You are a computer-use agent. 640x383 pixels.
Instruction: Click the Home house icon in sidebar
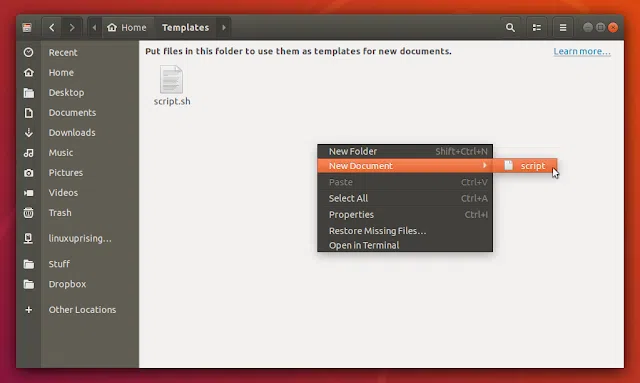[29, 72]
